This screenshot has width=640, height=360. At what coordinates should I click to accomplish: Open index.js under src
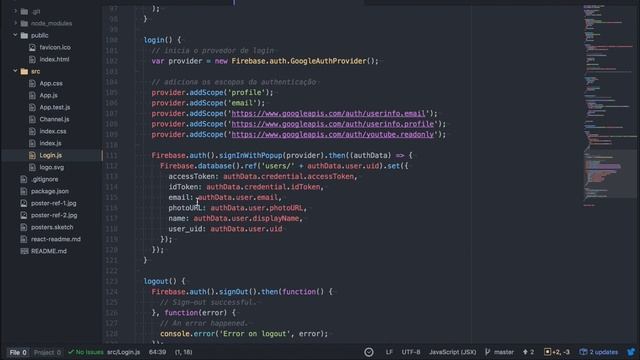(x=50, y=143)
